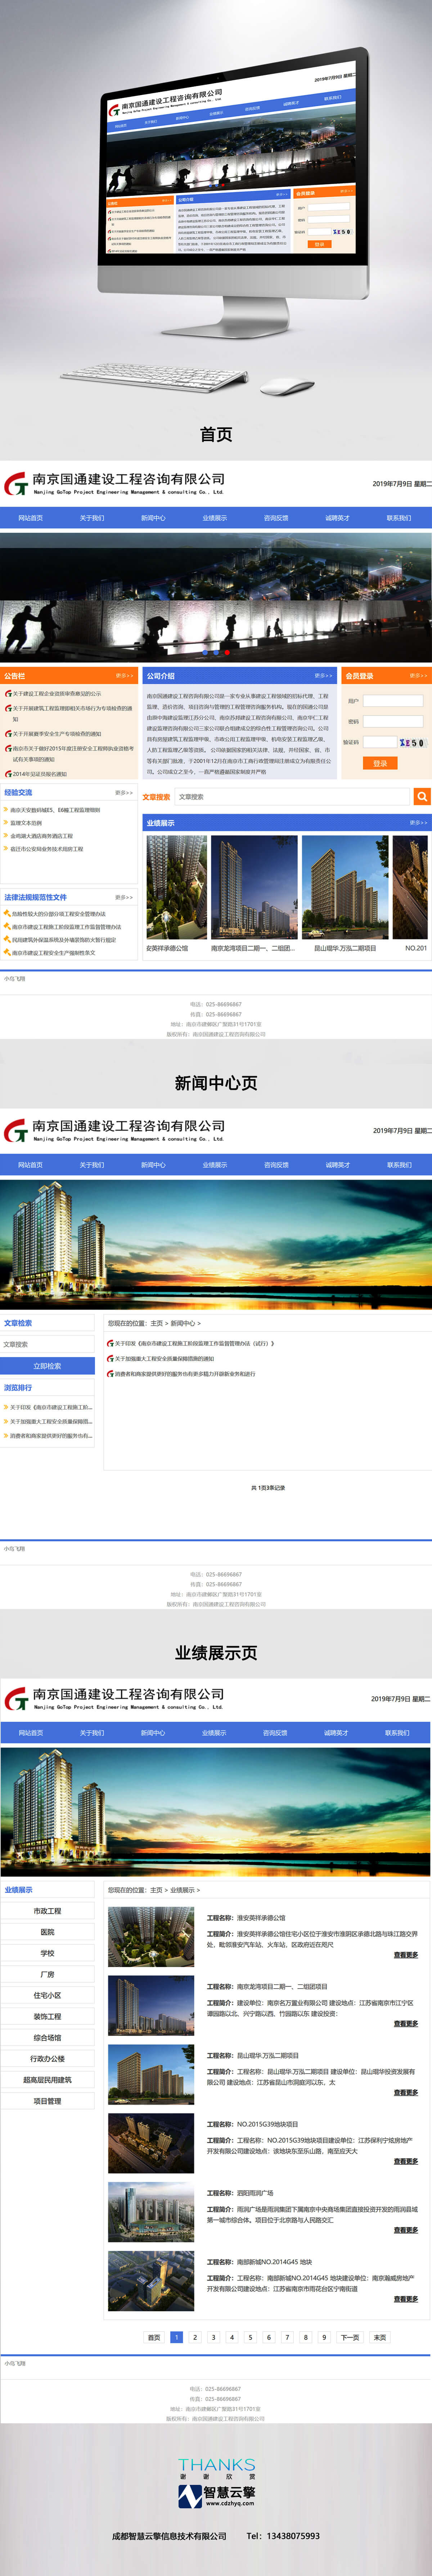This screenshot has height=2576, width=432.
Task: Go to page 3 in pagination
Action: [213, 2337]
